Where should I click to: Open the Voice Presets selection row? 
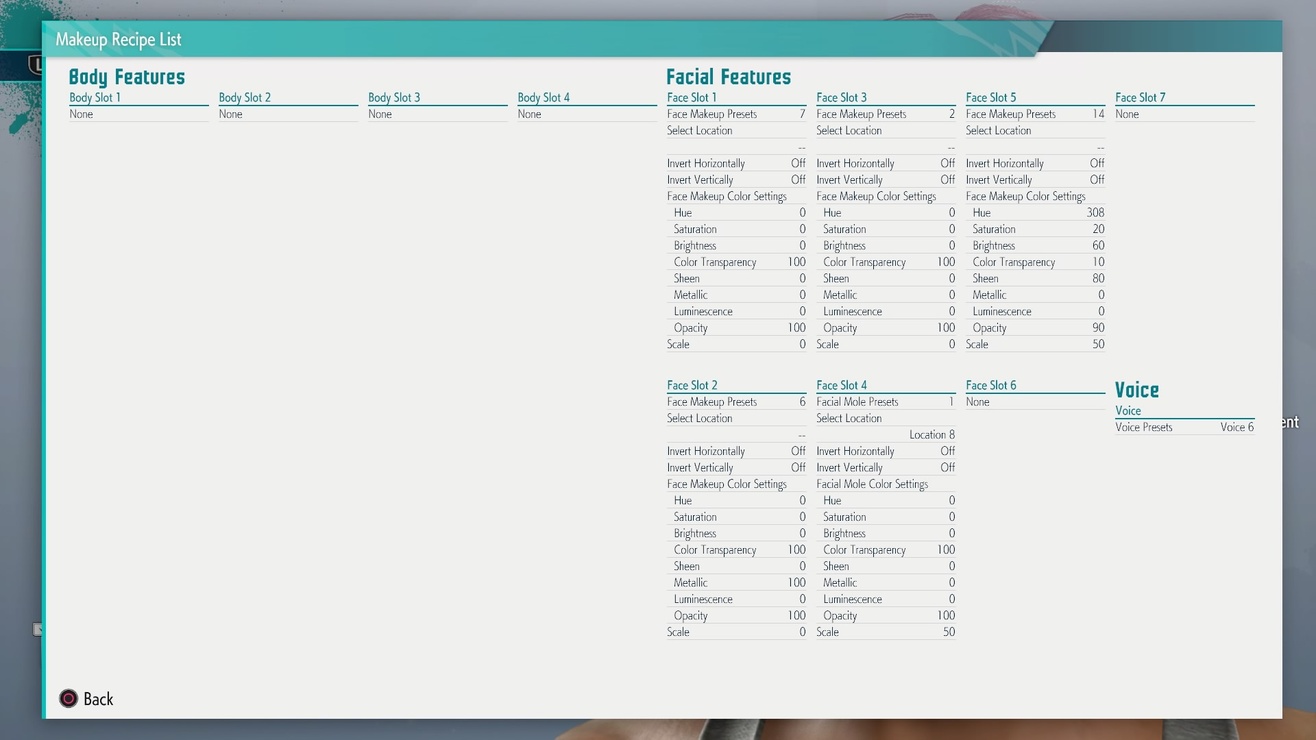(x=1184, y=427)
